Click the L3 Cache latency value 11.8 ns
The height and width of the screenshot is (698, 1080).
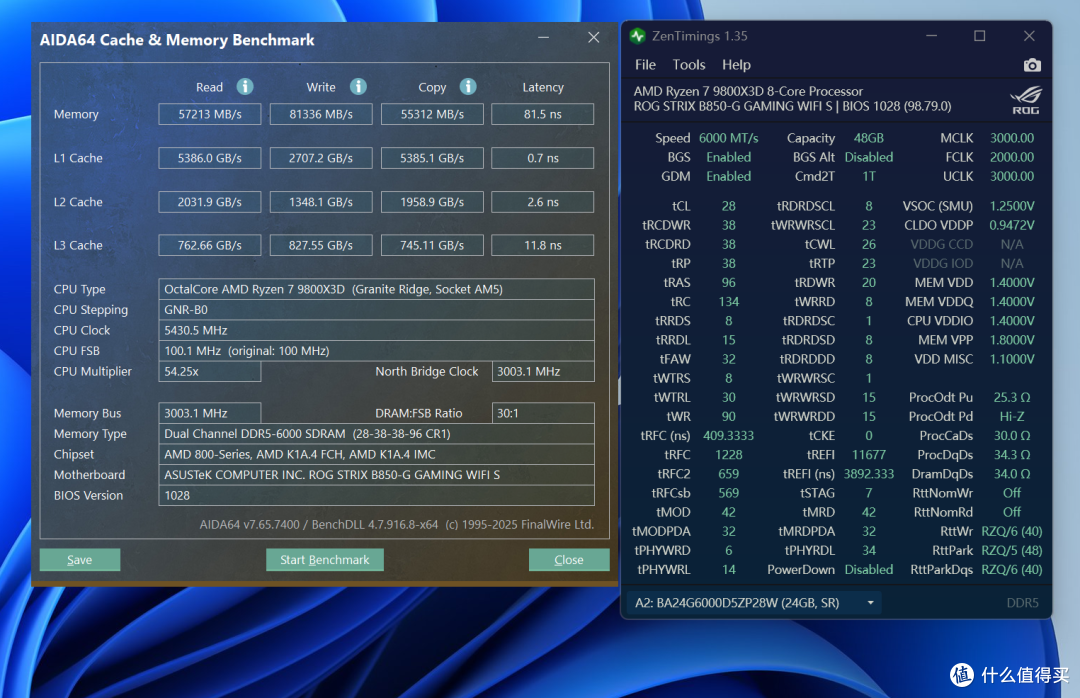click(543, 245)
